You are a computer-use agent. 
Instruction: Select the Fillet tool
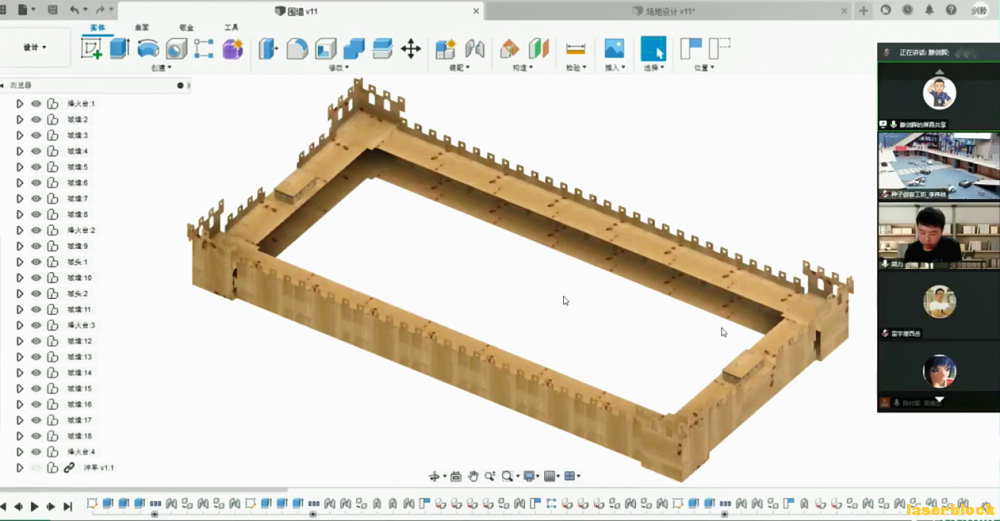click(297, 49)
